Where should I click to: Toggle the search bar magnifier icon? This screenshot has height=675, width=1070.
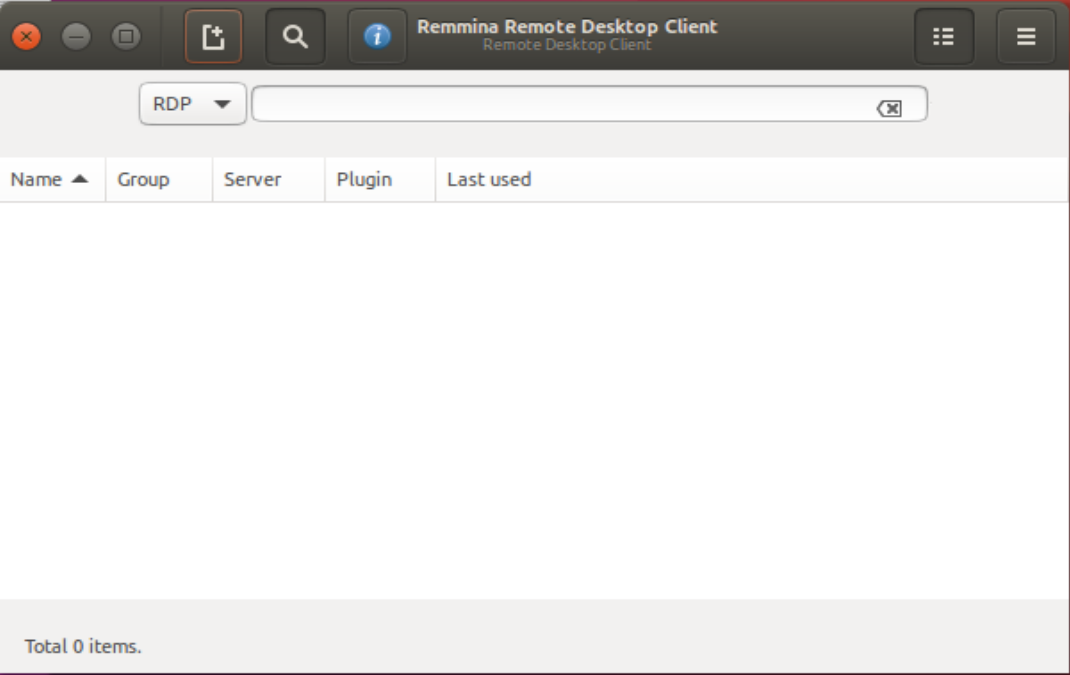tap(294, 37)
